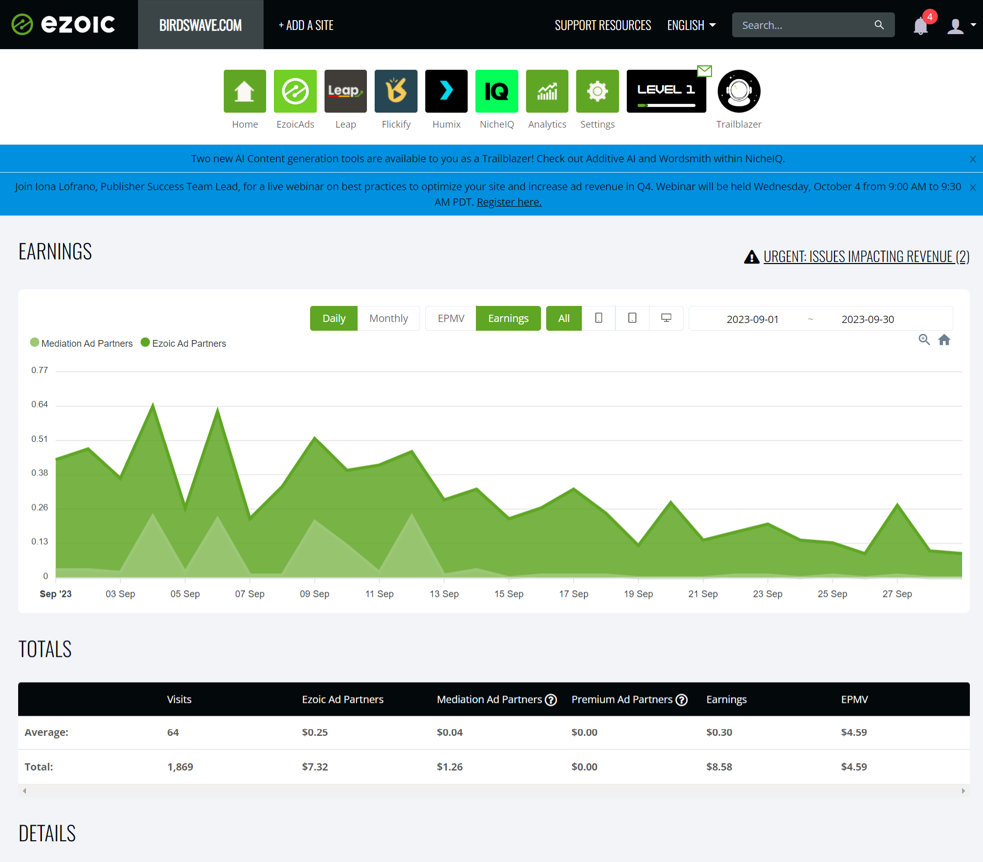Dismiss the AI Content tools banner
The width and height of the screenshot is (983, 862).
click(972, 159)
